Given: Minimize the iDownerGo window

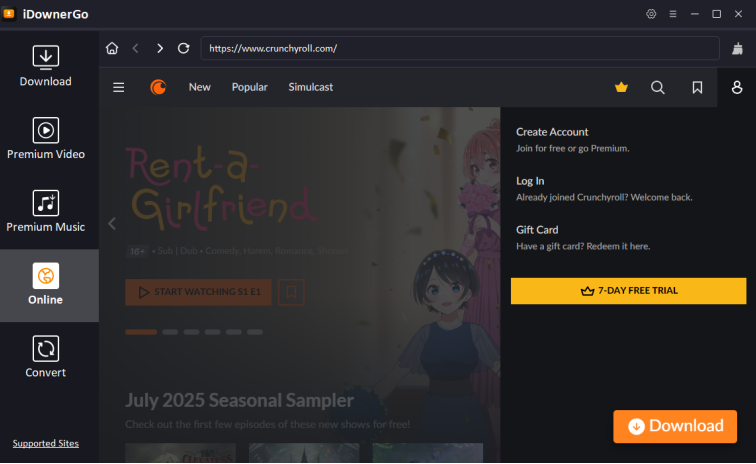Looking at the screenshot, I should pyautogui.click(x=695, y=14).
